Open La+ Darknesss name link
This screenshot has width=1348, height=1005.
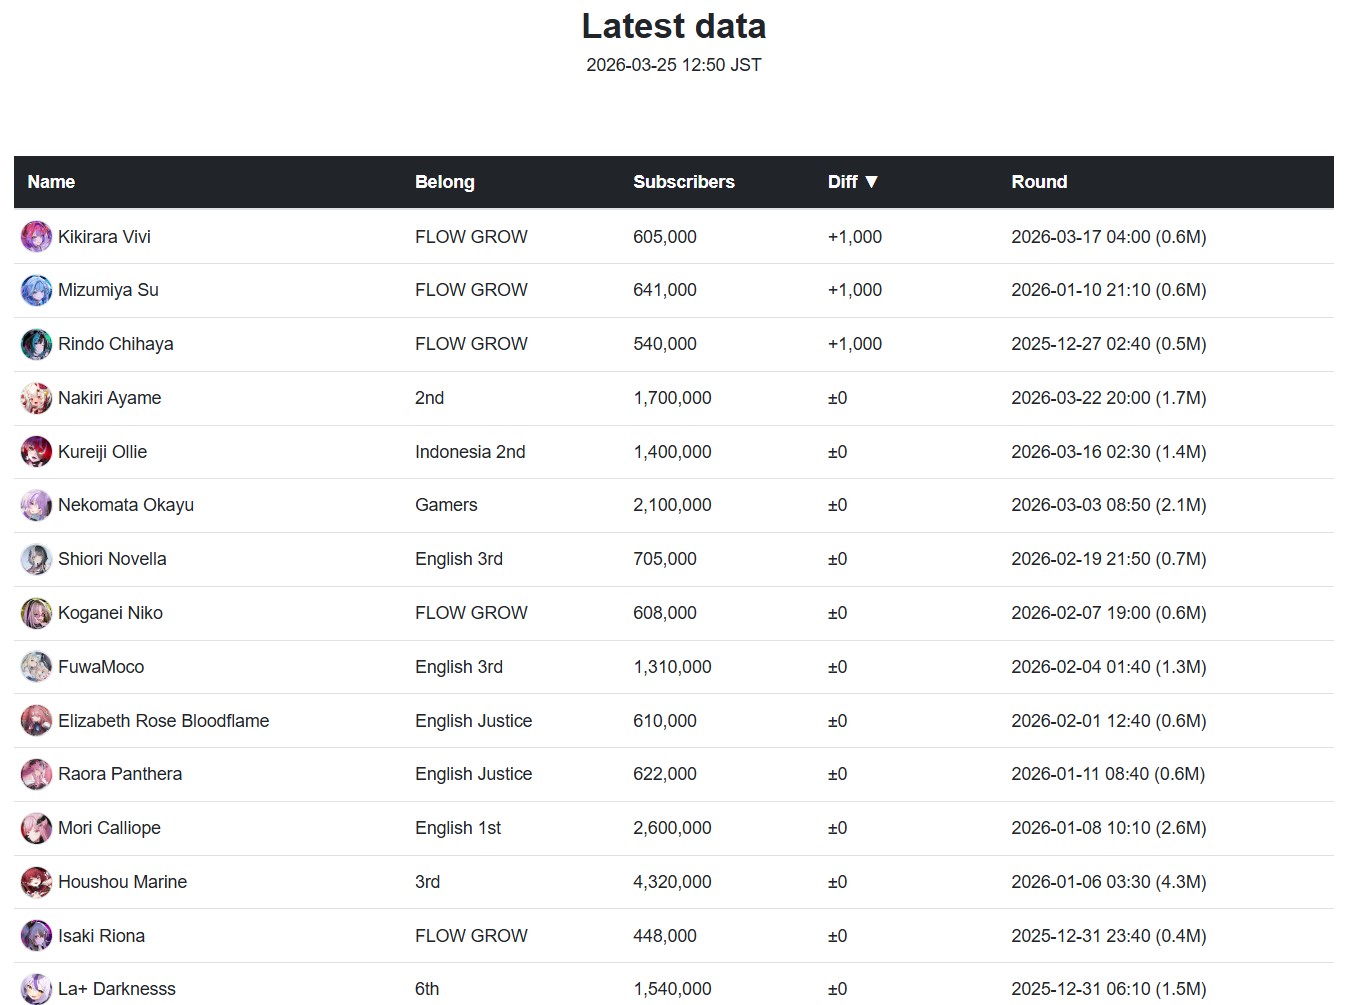117,989
